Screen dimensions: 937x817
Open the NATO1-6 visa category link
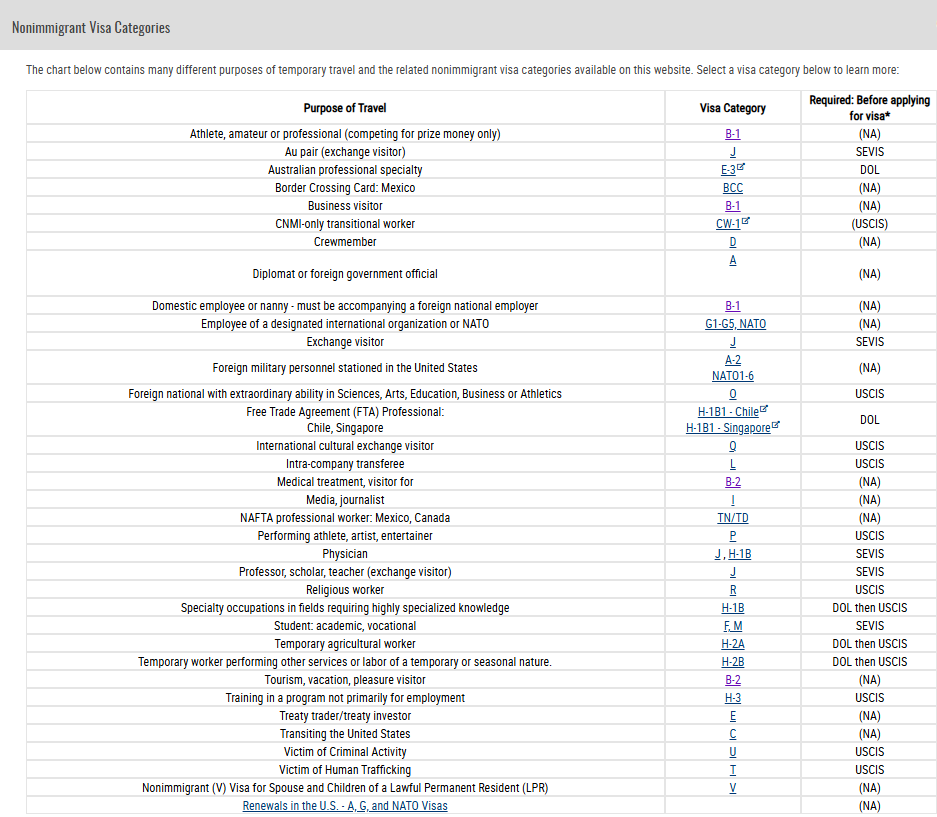(733, 376)
